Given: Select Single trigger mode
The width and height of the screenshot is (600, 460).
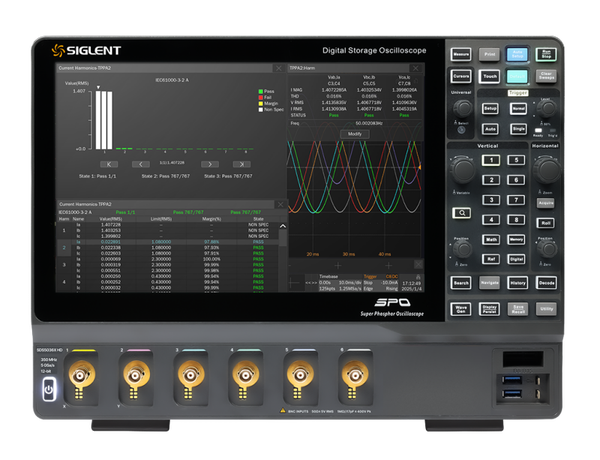Looking at the screenshot, I should (x=518, y=129).
